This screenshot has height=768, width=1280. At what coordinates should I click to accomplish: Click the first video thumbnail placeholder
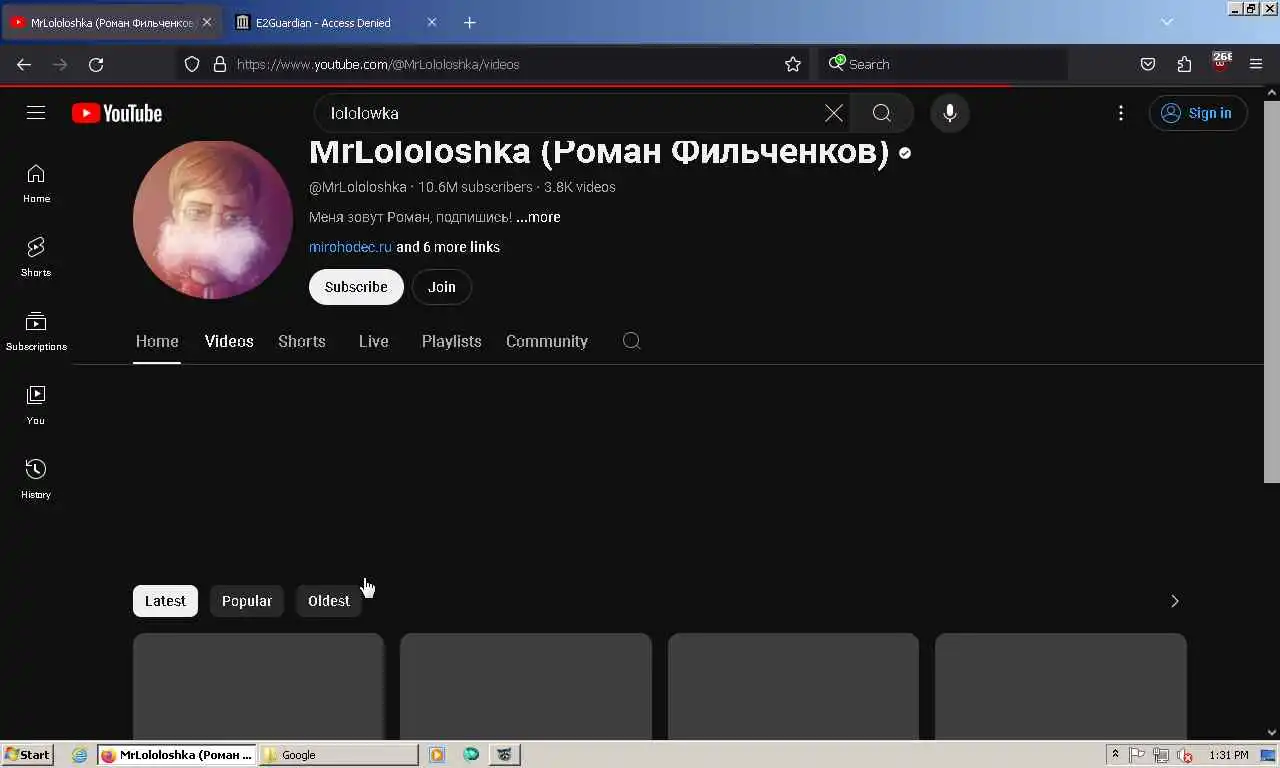click(258, 686)
